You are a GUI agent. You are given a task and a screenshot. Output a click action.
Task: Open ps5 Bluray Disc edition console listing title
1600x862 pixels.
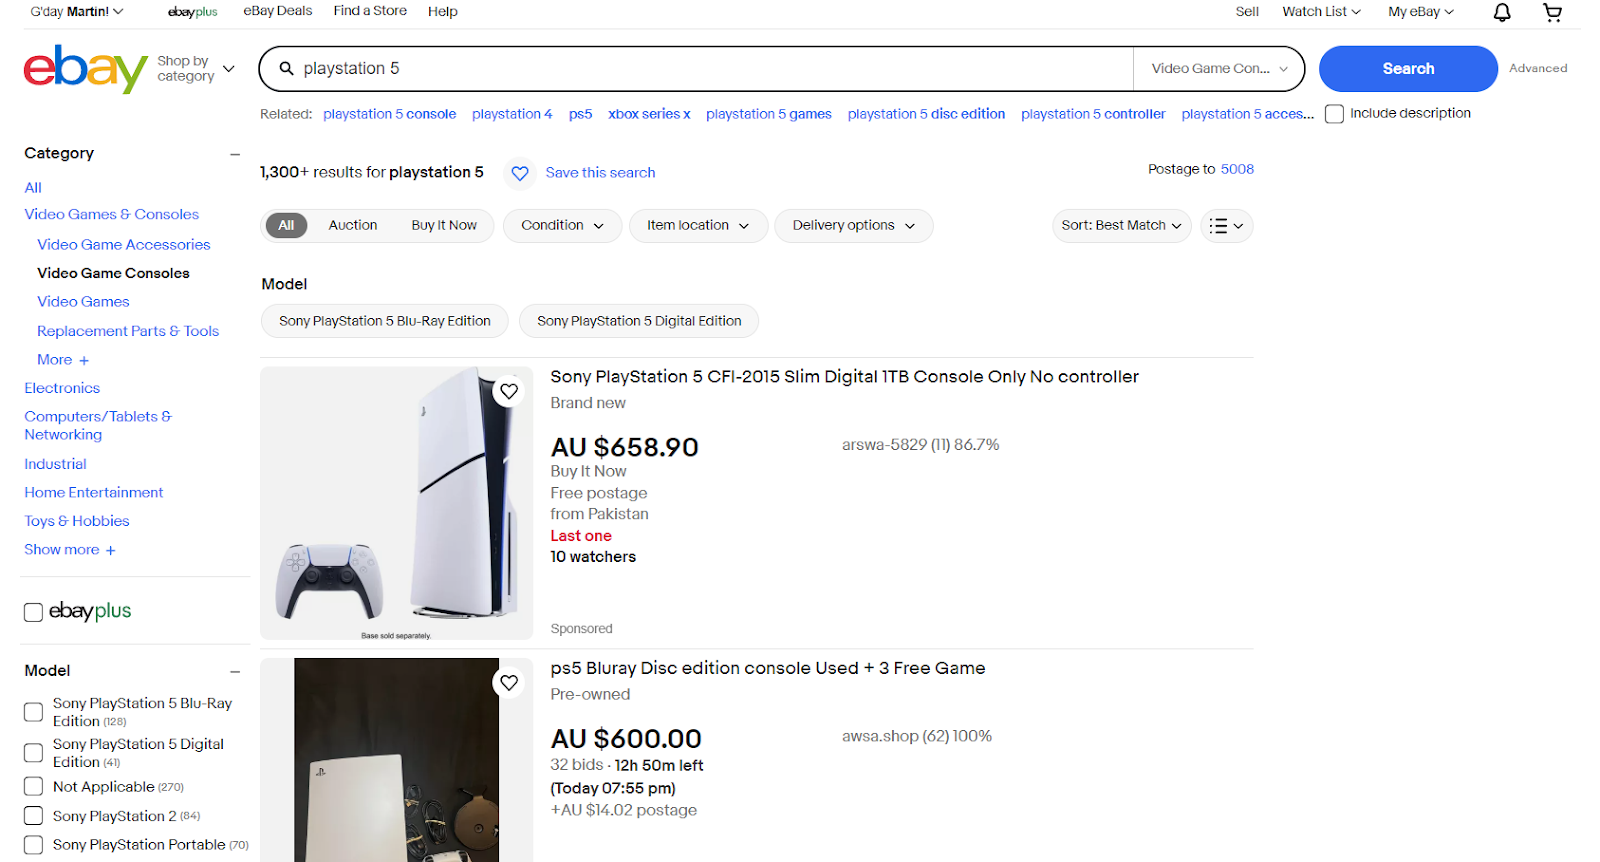point(768,668)
